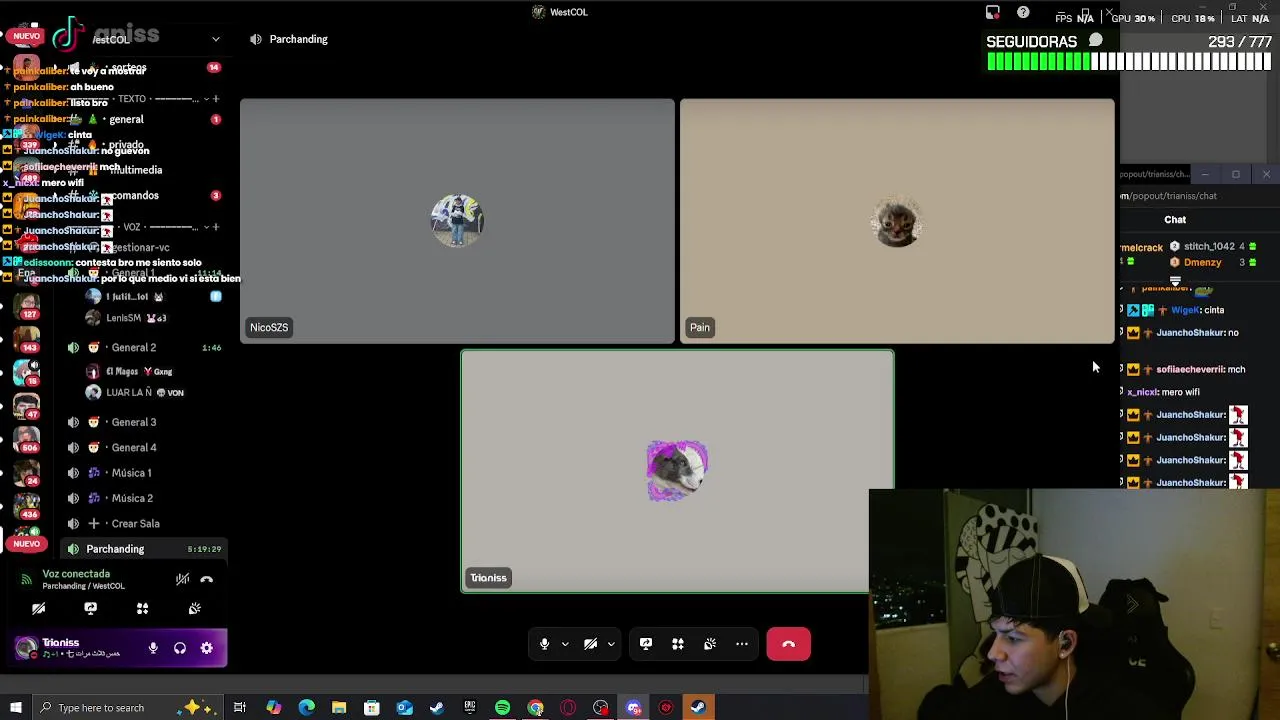Click Dmenzy in popout chat leaderboard

tap(1202, 263)
